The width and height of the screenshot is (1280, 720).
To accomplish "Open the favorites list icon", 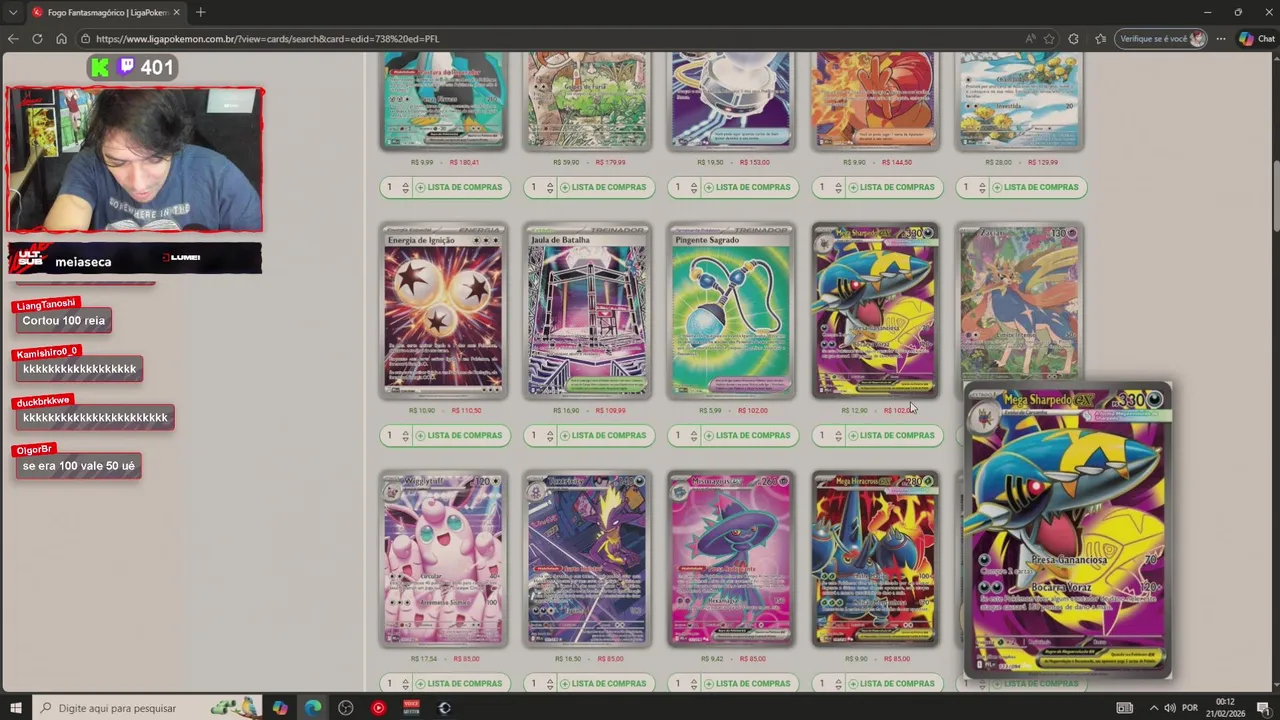I will click(x=1100, y=39).
